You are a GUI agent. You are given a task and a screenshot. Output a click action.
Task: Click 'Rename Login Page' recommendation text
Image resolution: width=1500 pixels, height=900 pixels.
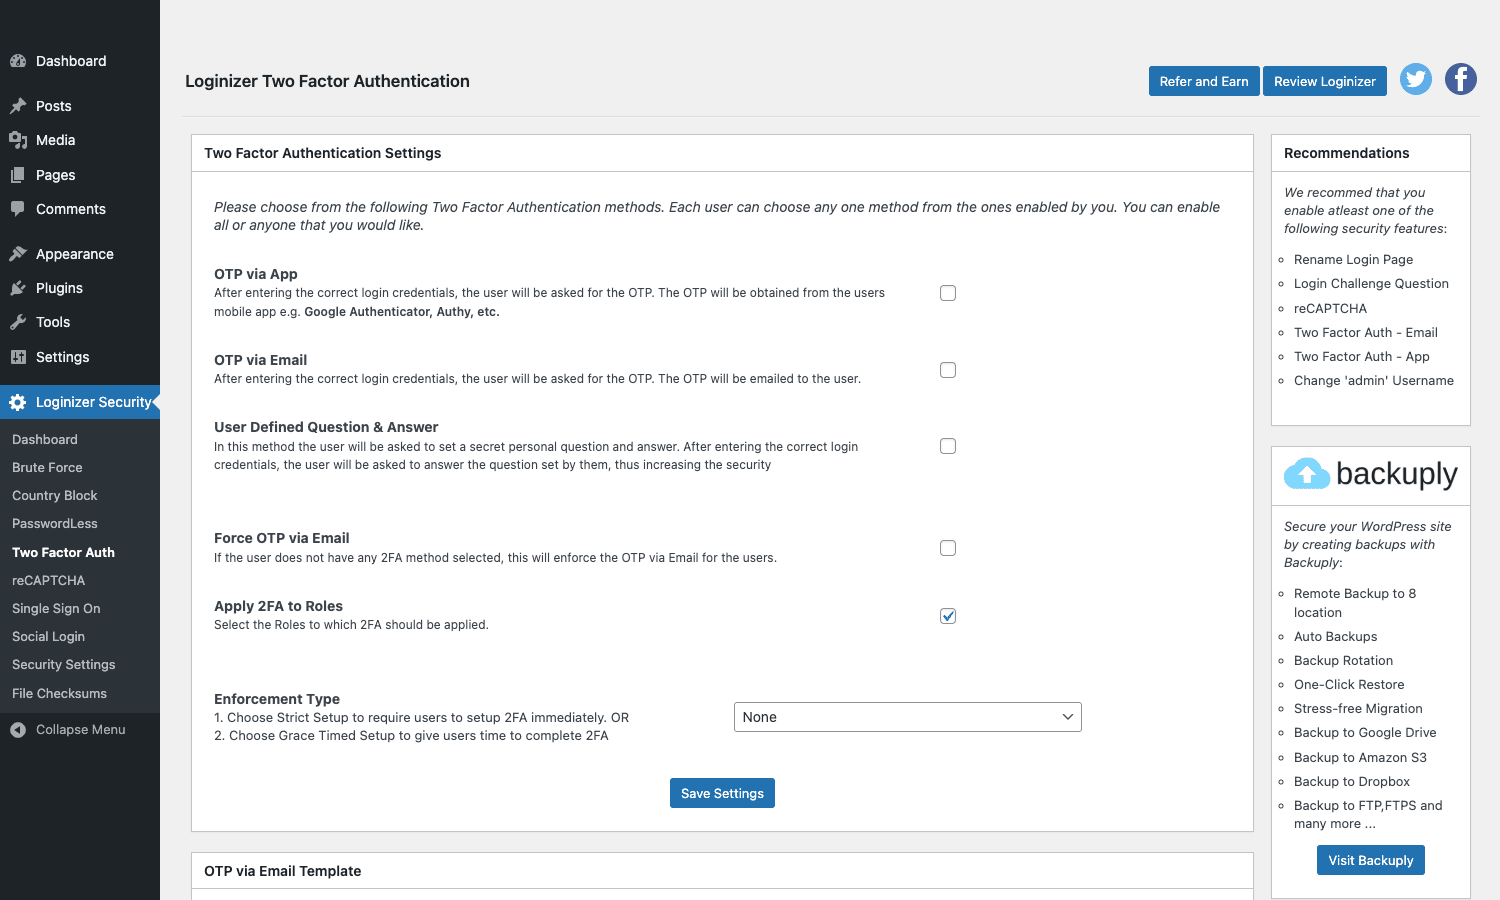pos(1354,259)
